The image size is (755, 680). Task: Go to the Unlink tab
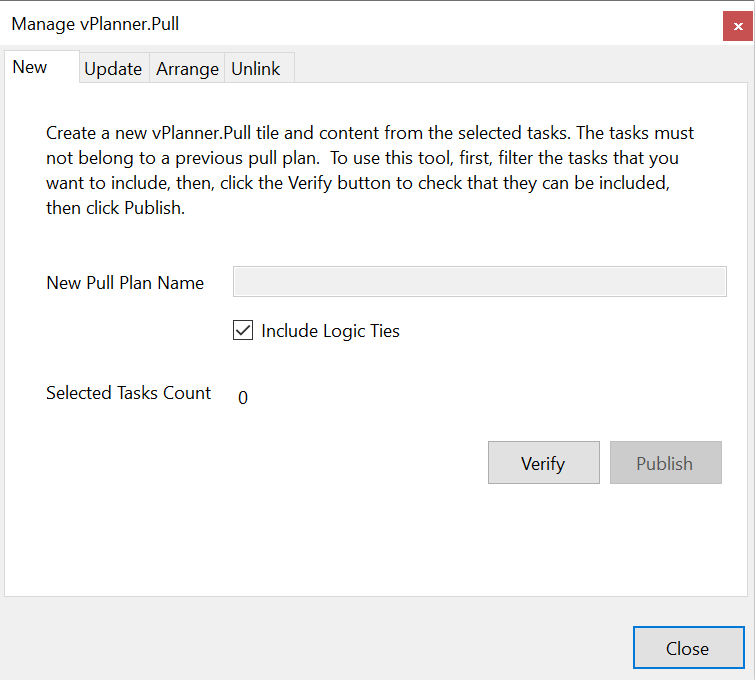[x=259, y=68]
